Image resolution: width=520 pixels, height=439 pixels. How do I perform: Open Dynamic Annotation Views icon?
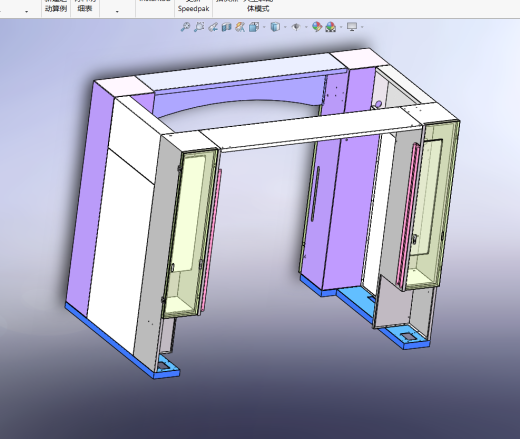pos(240,27)
